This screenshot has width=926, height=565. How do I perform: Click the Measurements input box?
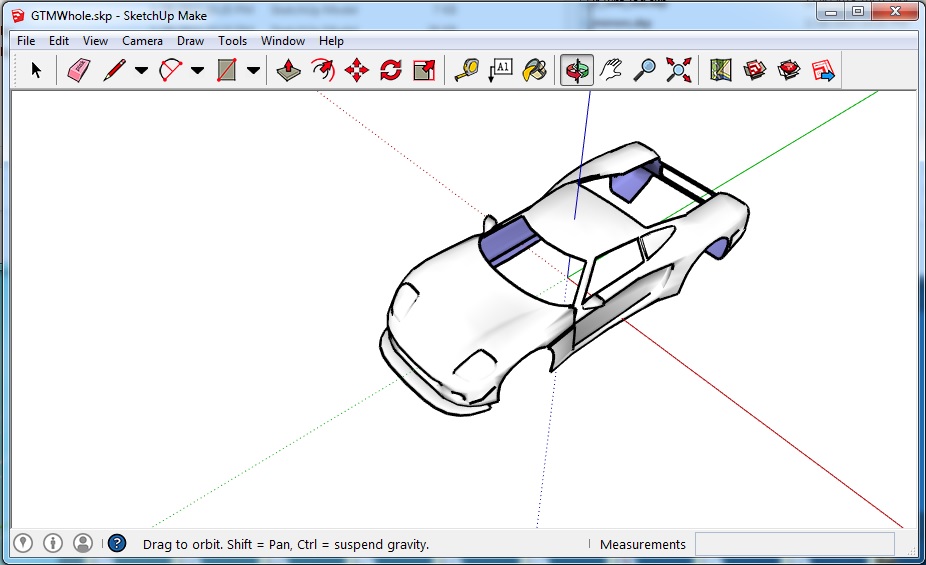[x=794, y=544]
